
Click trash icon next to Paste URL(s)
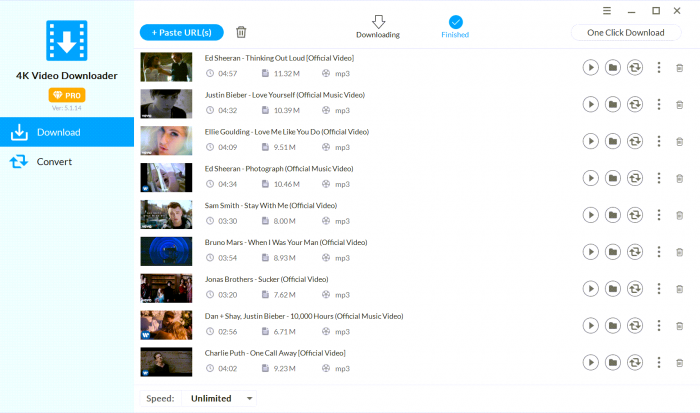click(x=241, y=32)
